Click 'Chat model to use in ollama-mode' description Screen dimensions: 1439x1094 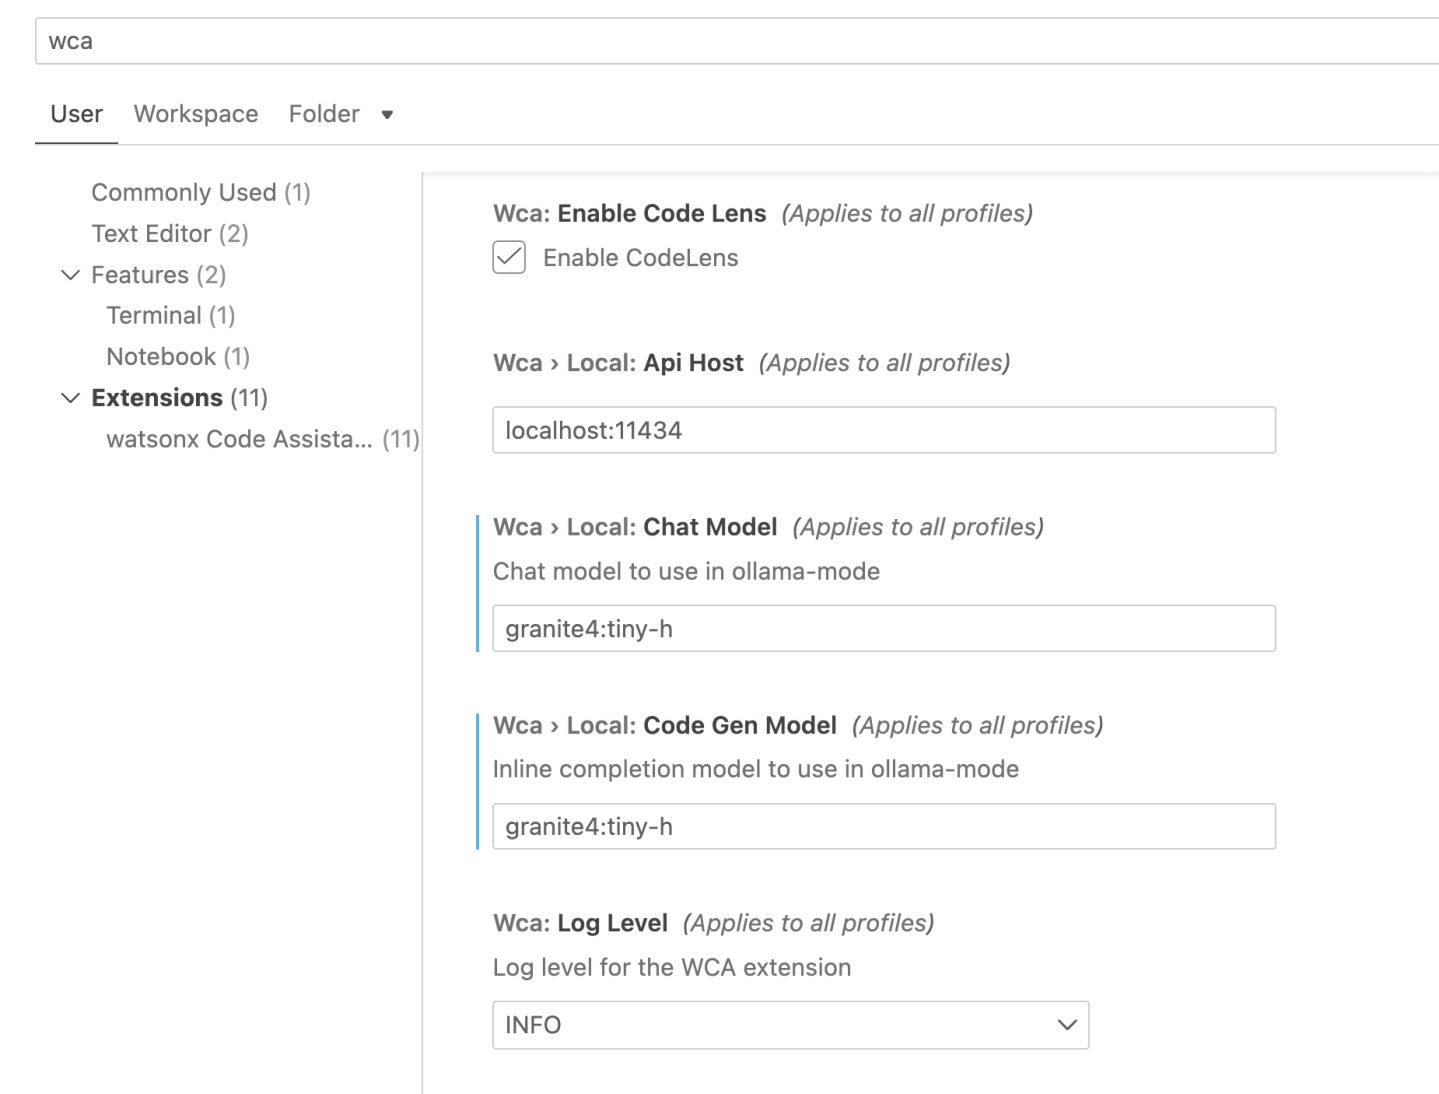[x=686, y=571]
